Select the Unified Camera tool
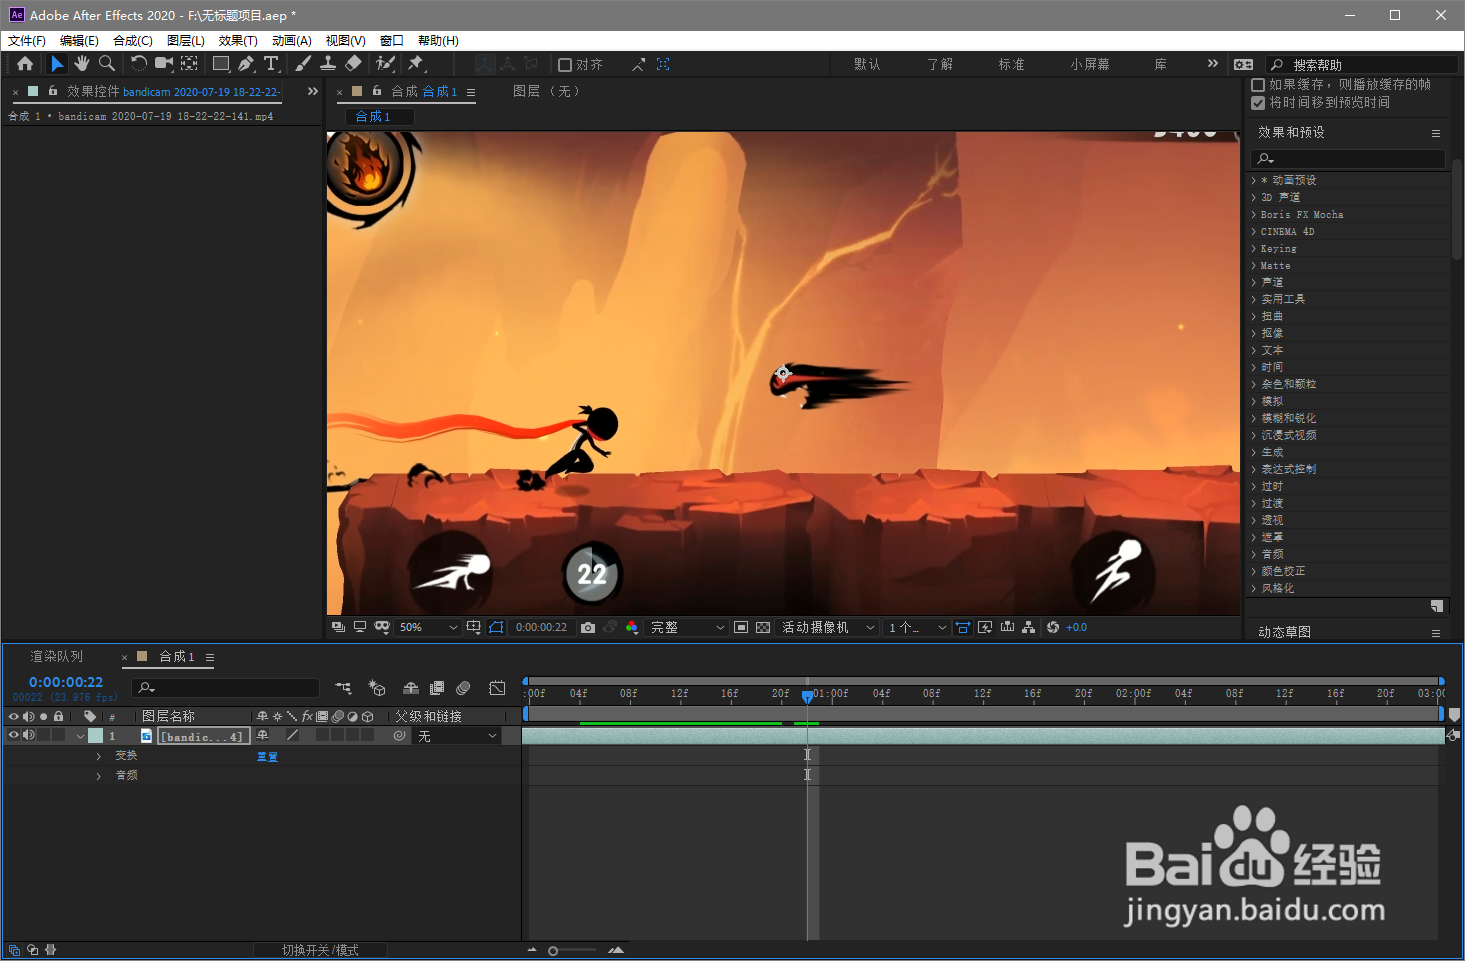Viewport: 1465px width, 961px height. pos(164,64)
